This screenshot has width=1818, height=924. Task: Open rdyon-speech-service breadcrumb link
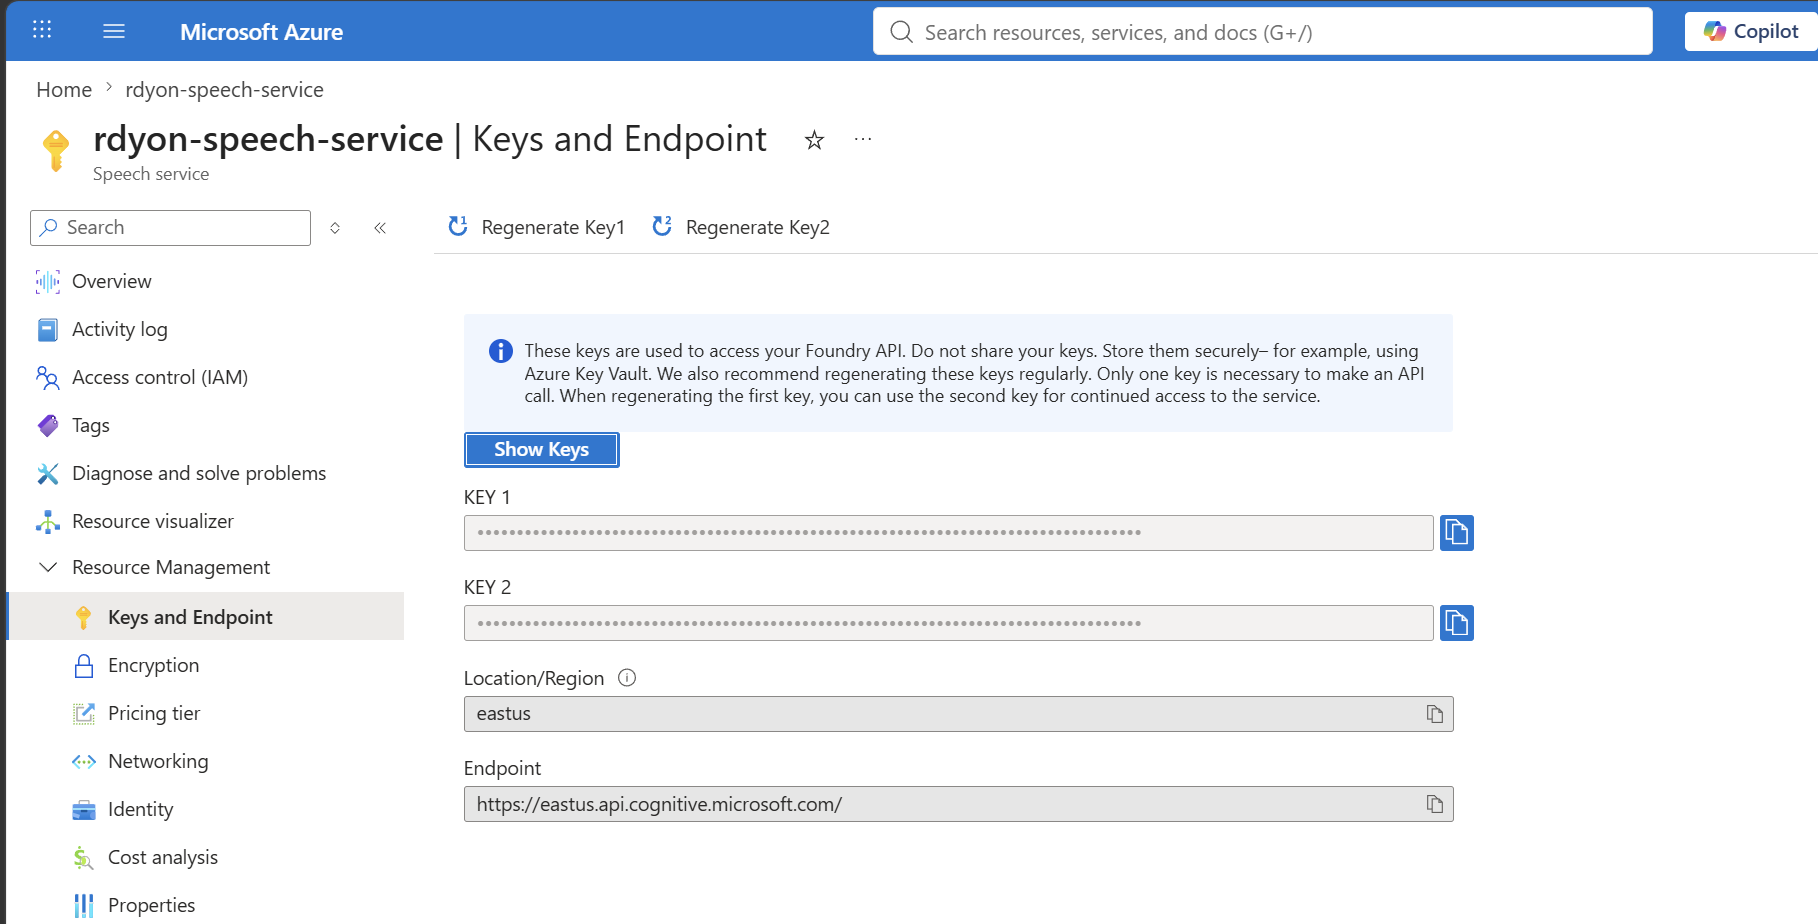pyautogui.click(x=224, y=90)
